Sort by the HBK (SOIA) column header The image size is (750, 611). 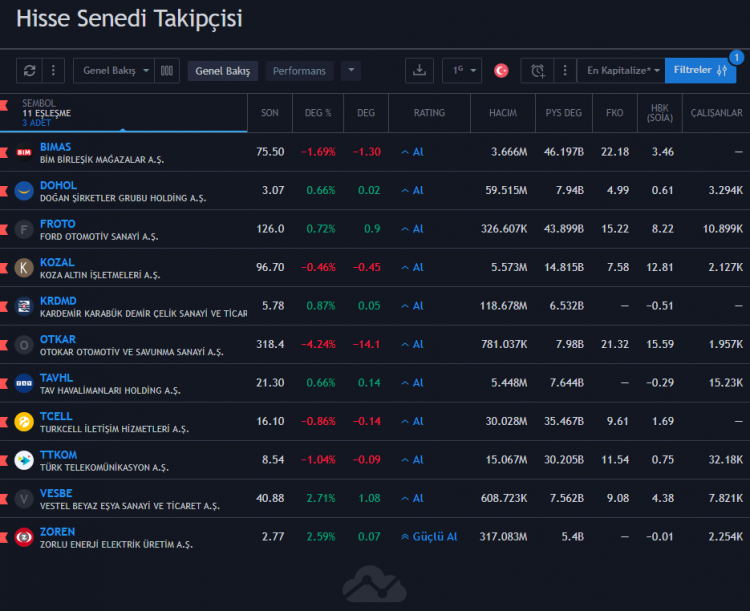(660, 113)
